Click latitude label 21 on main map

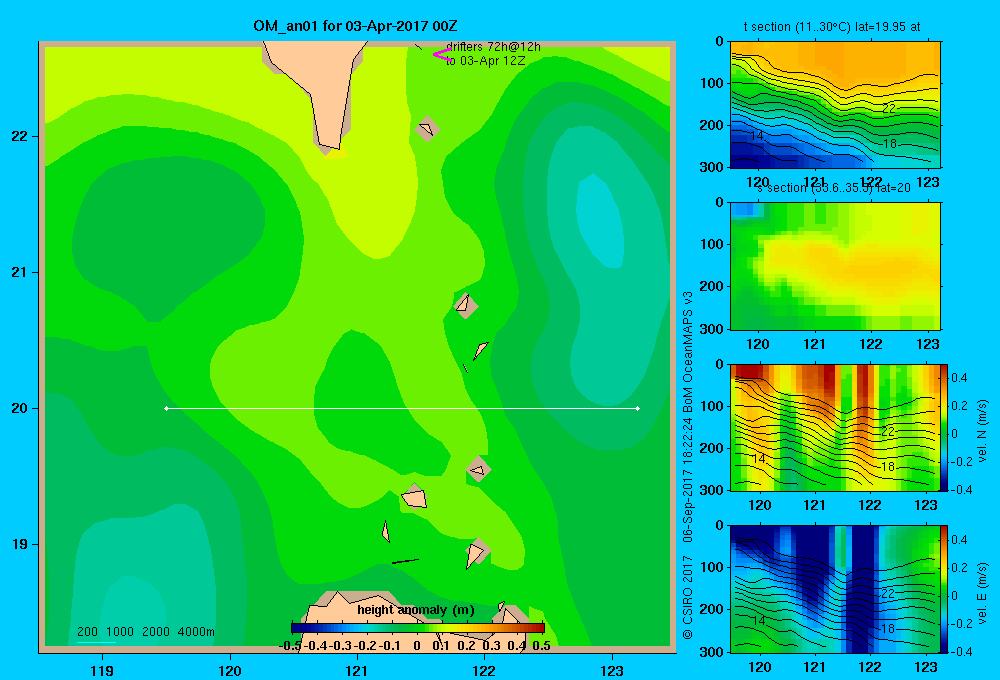click(20, 272)
